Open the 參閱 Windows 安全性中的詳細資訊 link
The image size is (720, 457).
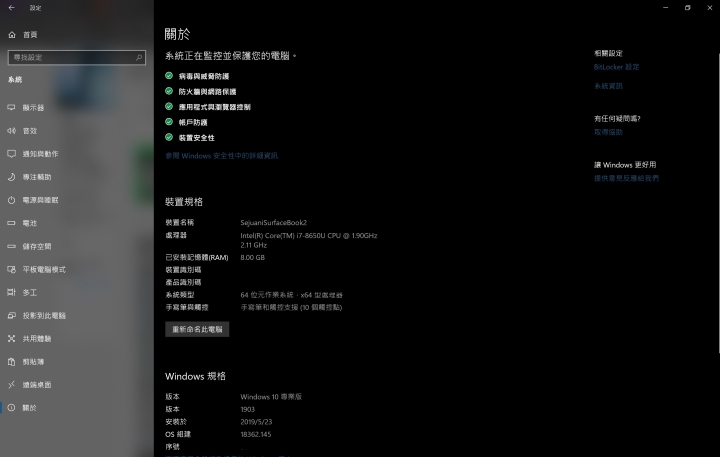pos(221,156)
